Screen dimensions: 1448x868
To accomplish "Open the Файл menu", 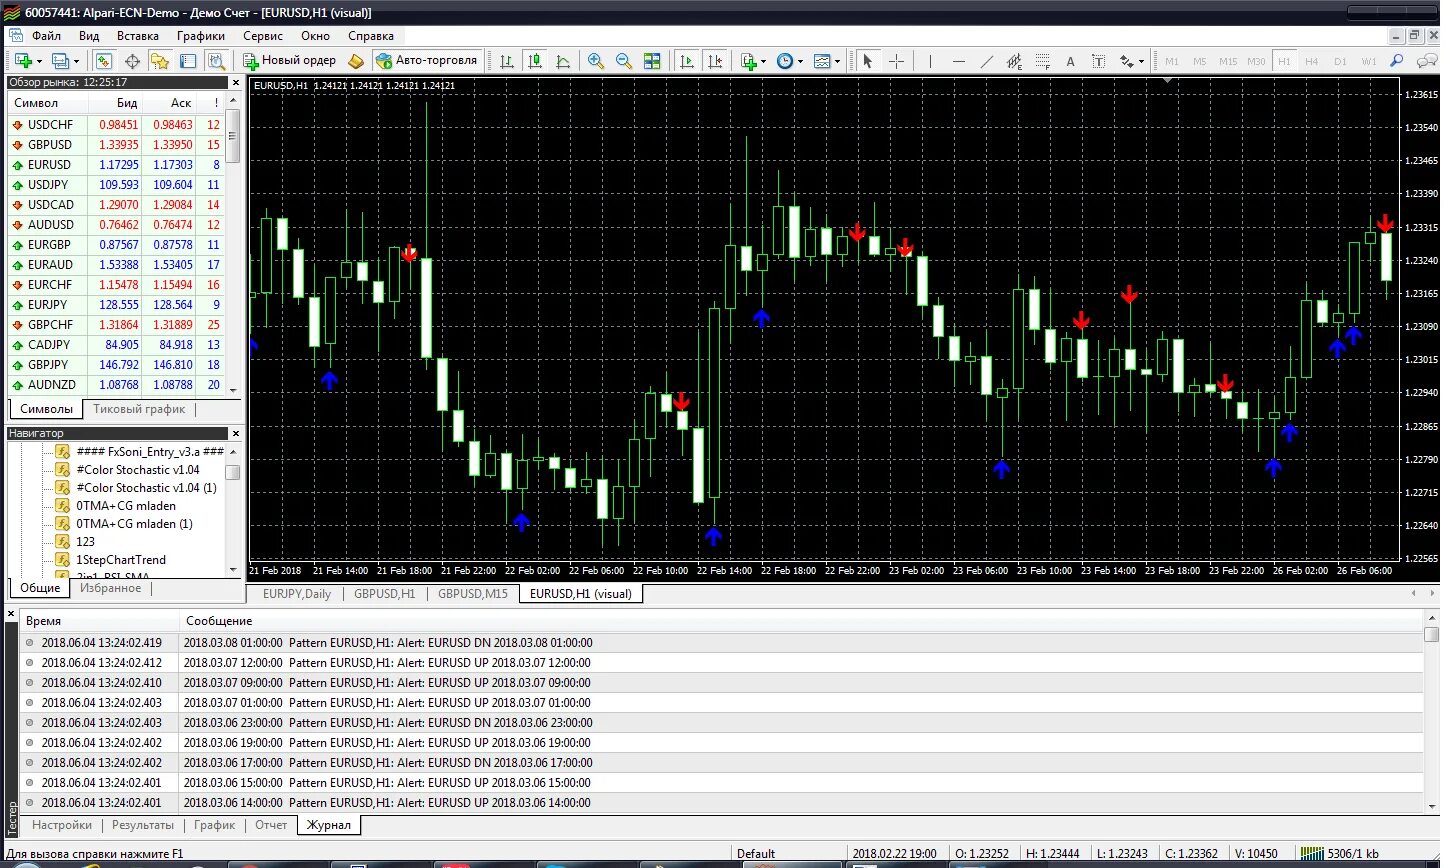I will click(46, 36).
